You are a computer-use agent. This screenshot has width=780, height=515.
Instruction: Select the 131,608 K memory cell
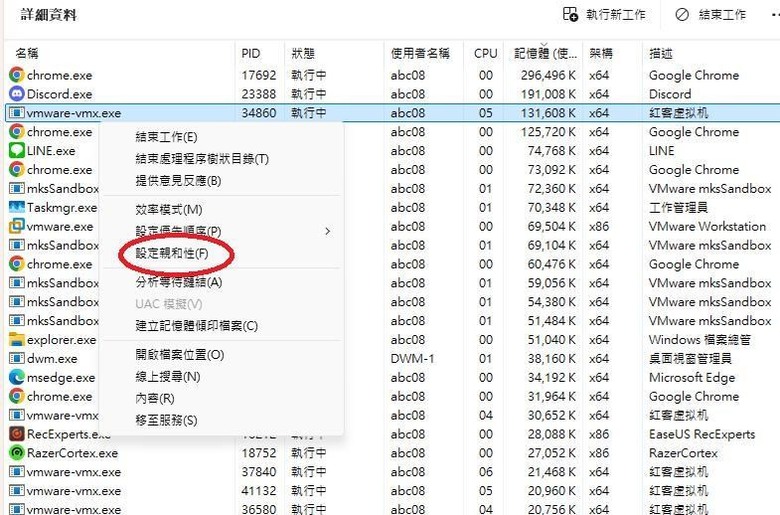coord(548,113)
